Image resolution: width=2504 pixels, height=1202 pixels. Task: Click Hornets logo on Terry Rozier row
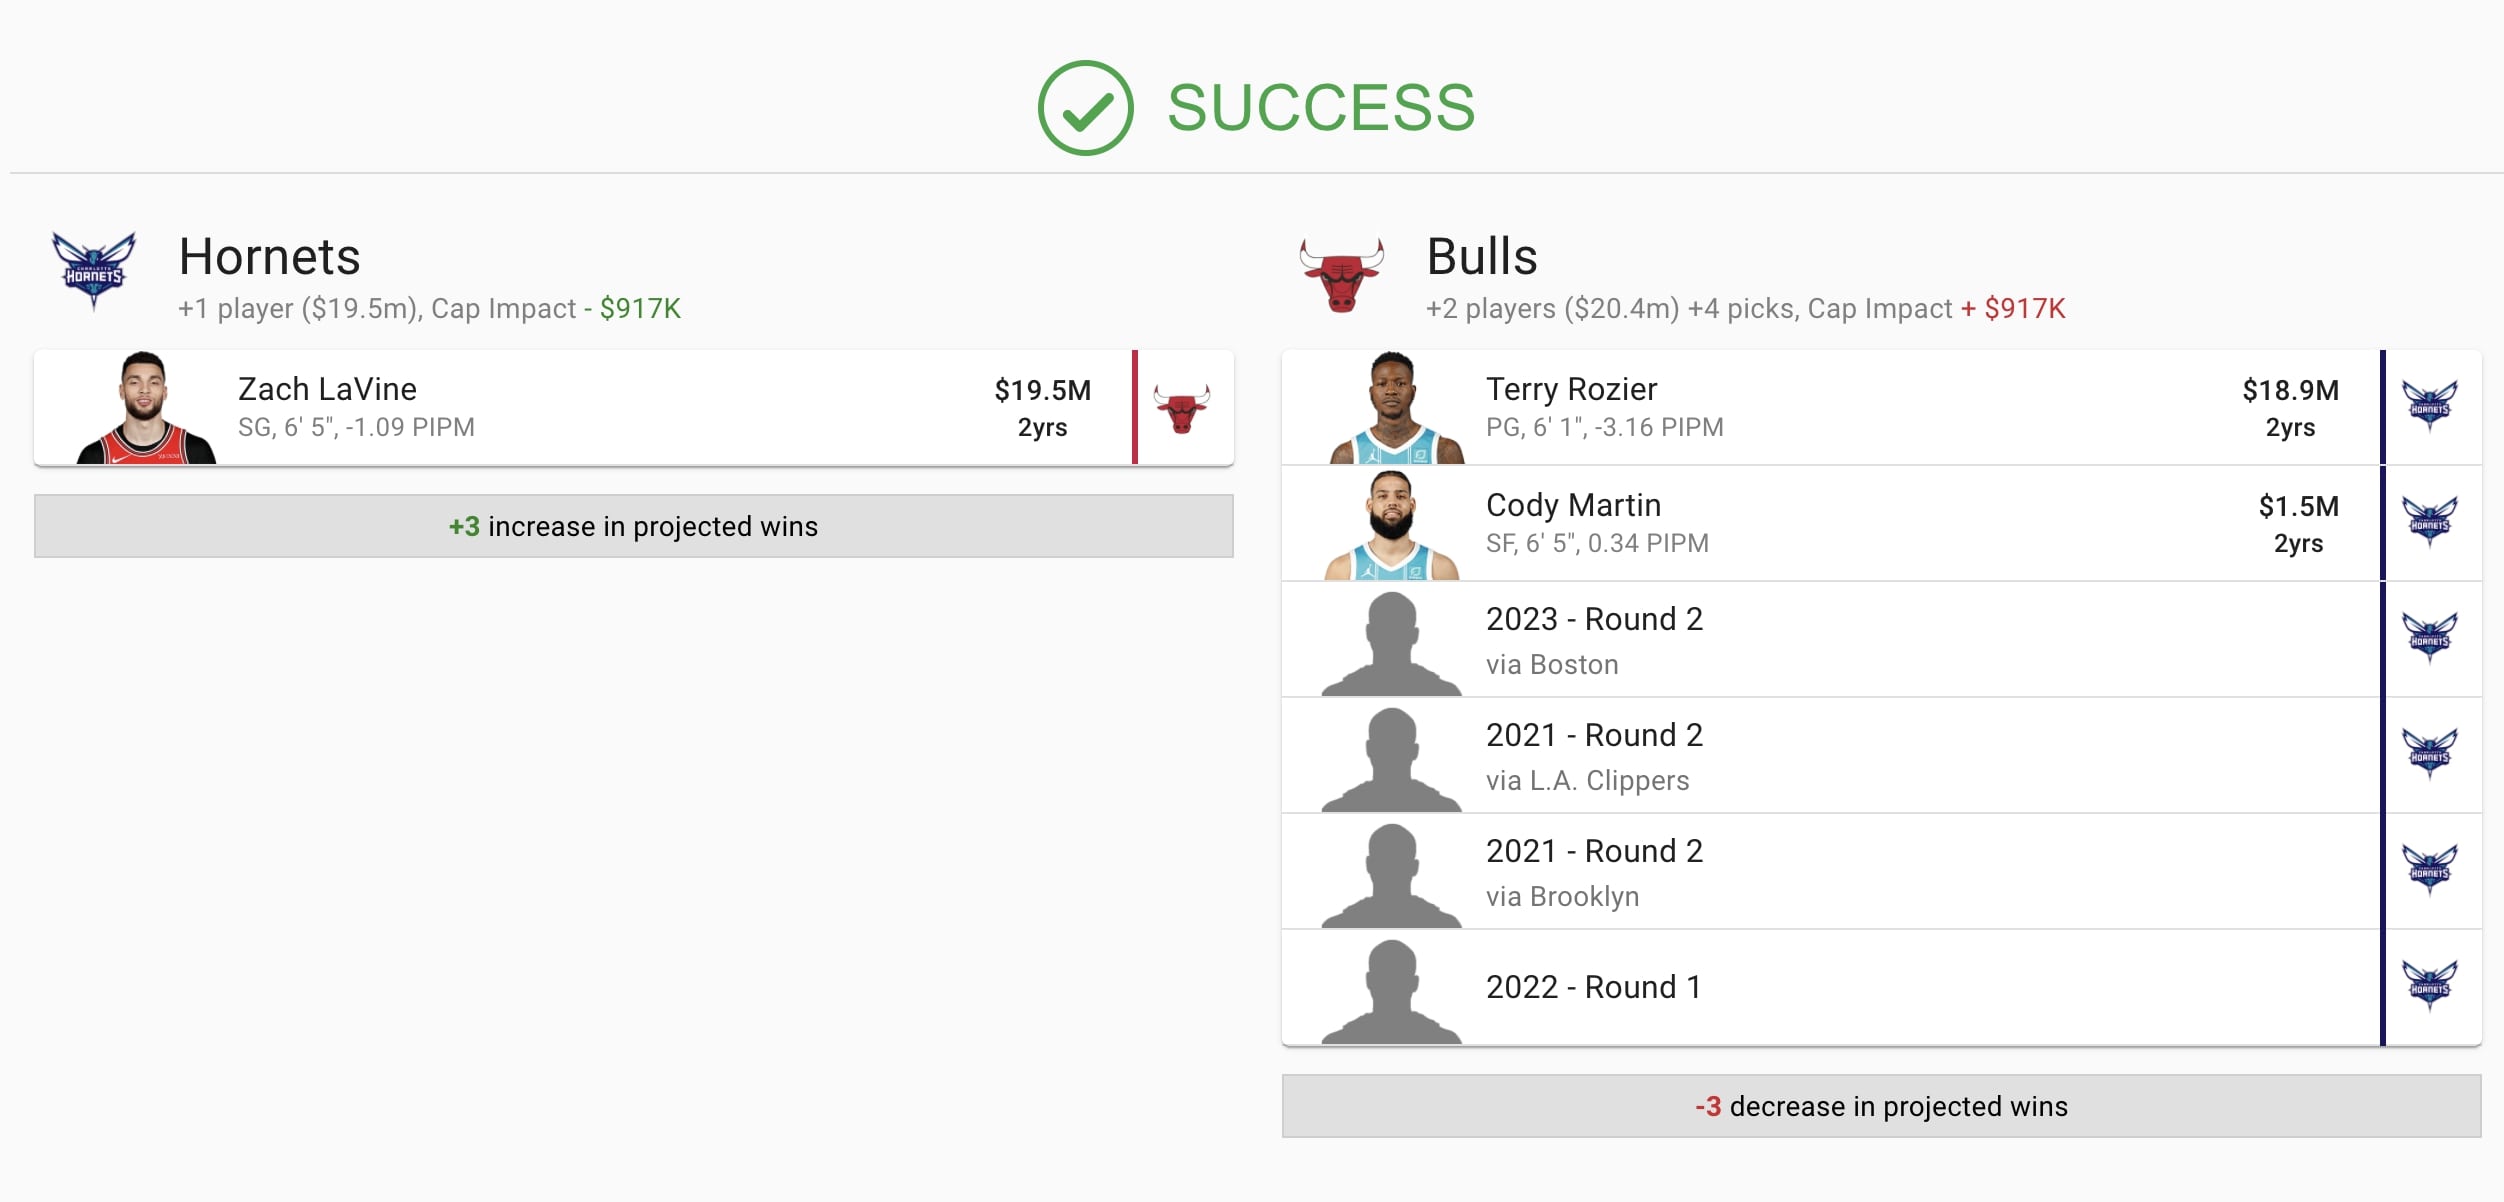[2430, 406]
